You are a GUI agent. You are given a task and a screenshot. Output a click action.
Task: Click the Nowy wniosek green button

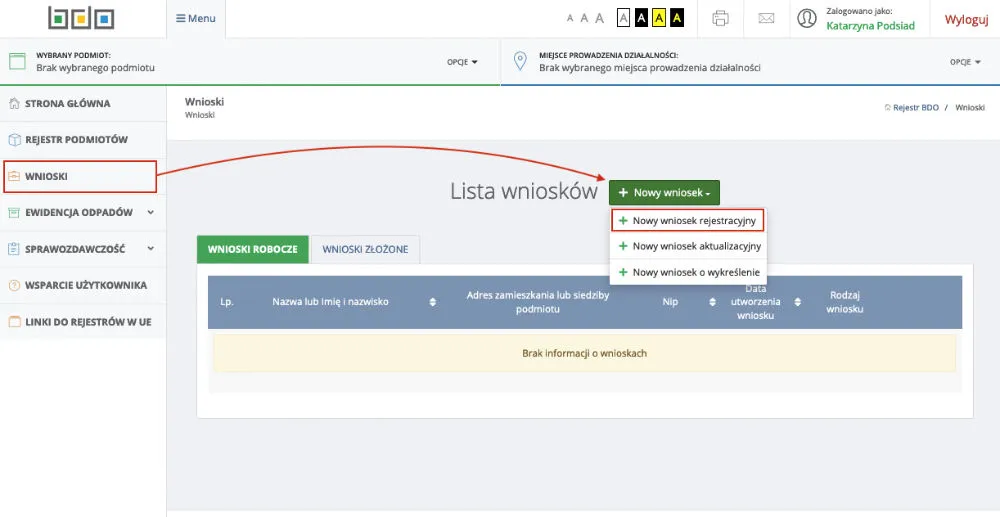click(x=664, y=192)
